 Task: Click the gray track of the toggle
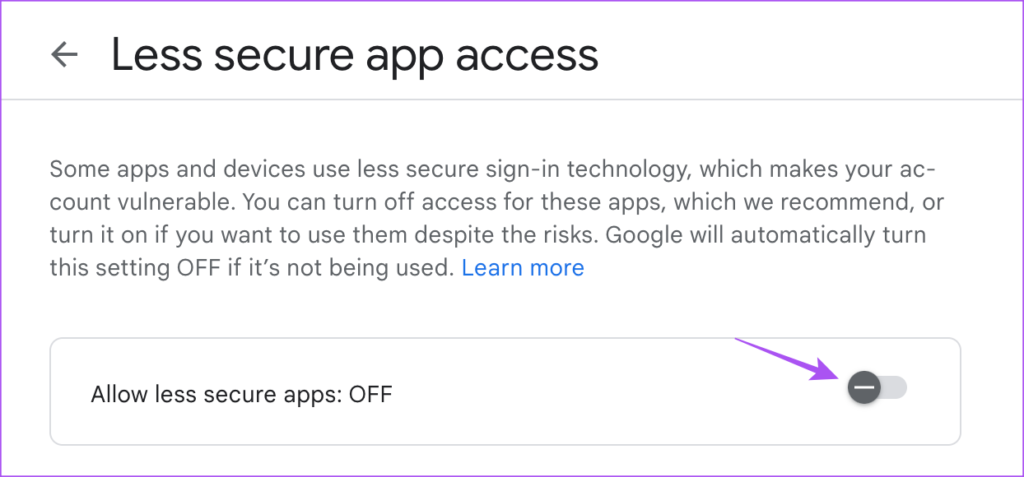tap(894, 387)
